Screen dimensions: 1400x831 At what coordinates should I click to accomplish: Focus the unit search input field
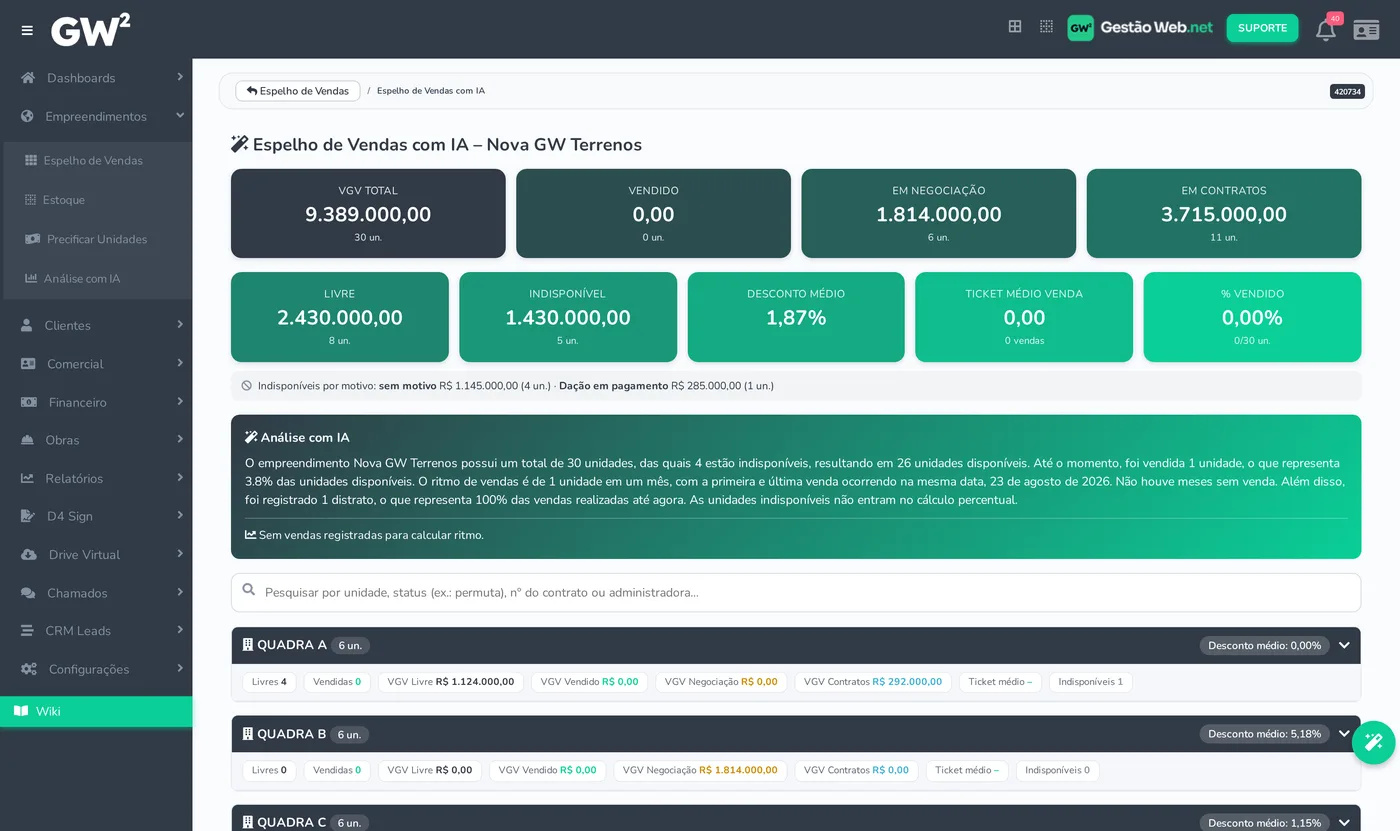click(796, 592)
